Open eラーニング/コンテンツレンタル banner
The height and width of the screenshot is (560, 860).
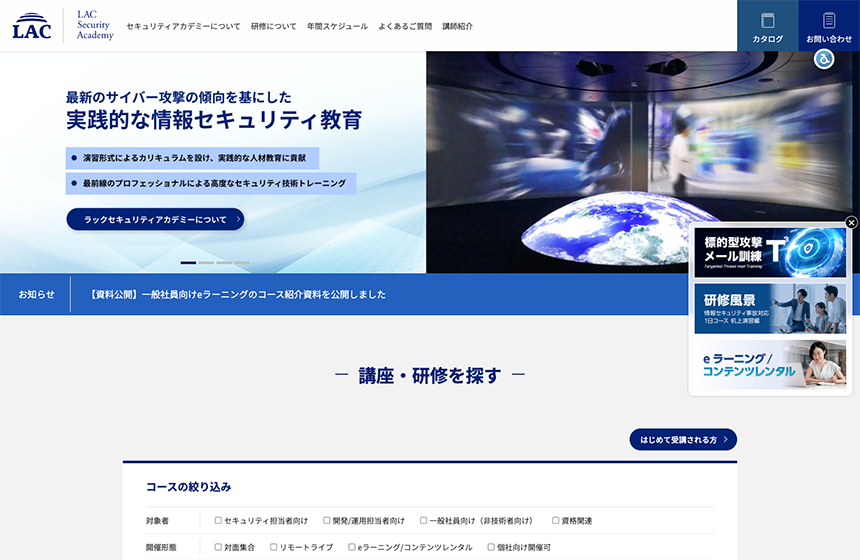[770, 364]
